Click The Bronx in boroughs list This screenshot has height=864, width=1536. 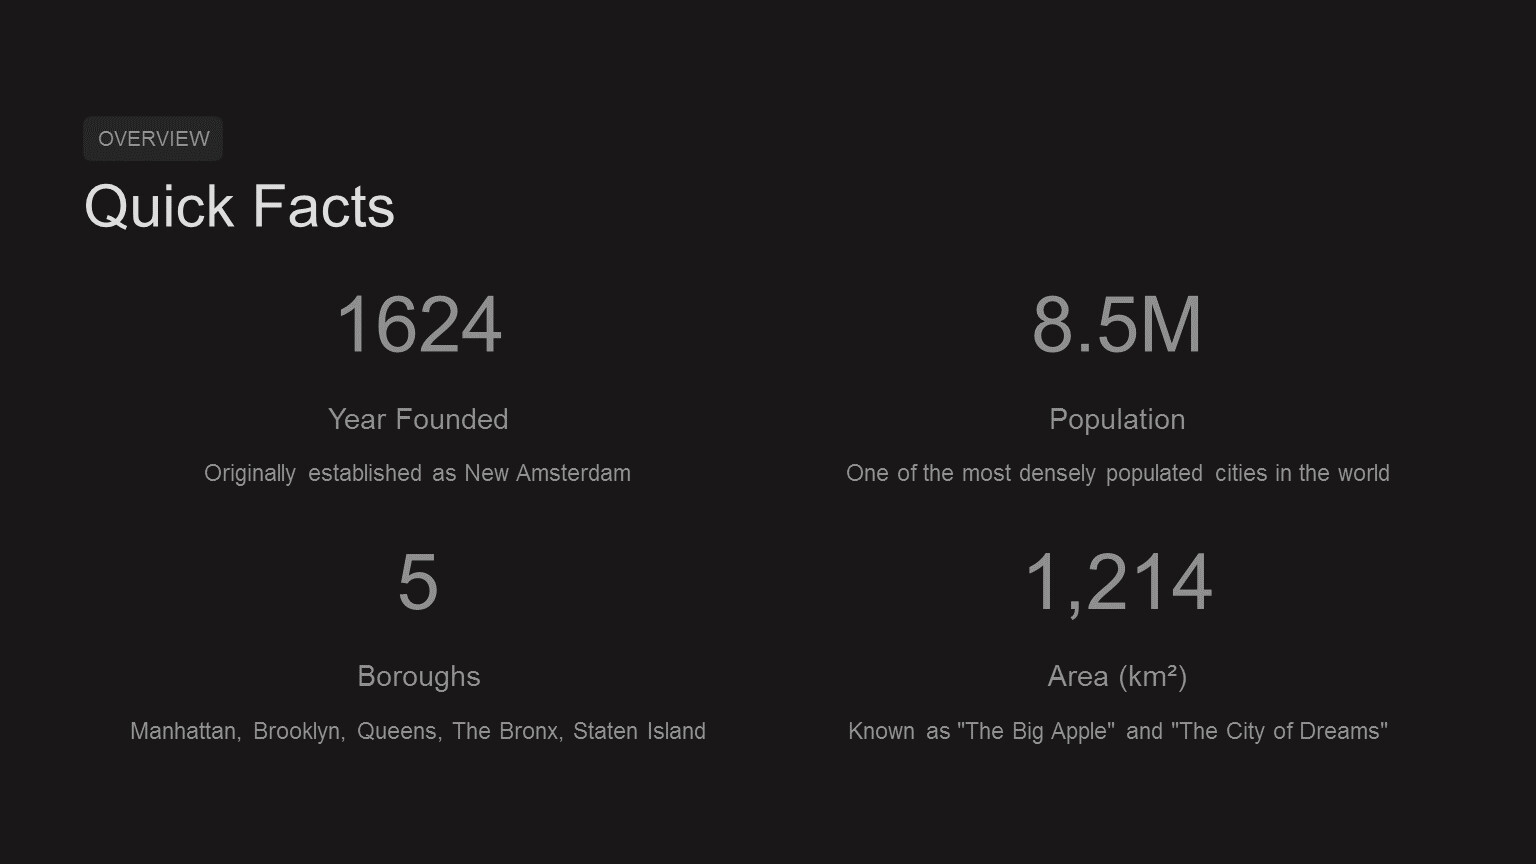tap(506, 731)
